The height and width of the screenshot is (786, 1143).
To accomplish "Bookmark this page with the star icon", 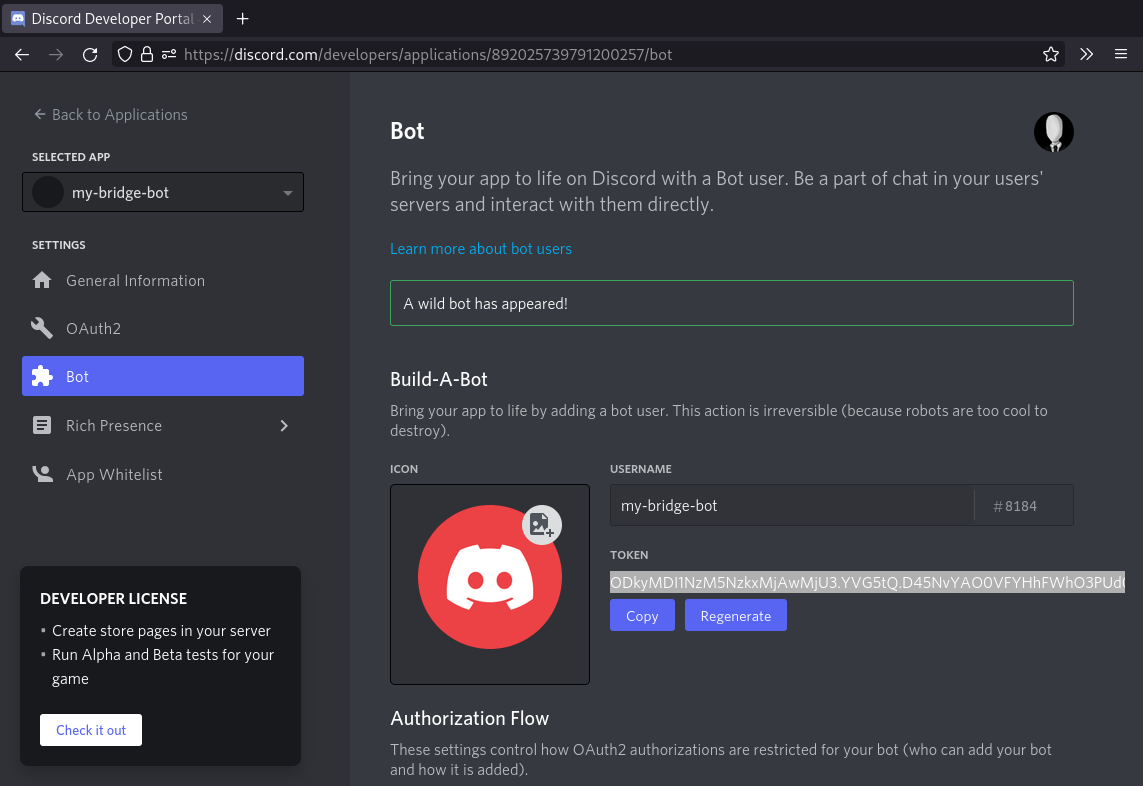I will [1050, 55].
